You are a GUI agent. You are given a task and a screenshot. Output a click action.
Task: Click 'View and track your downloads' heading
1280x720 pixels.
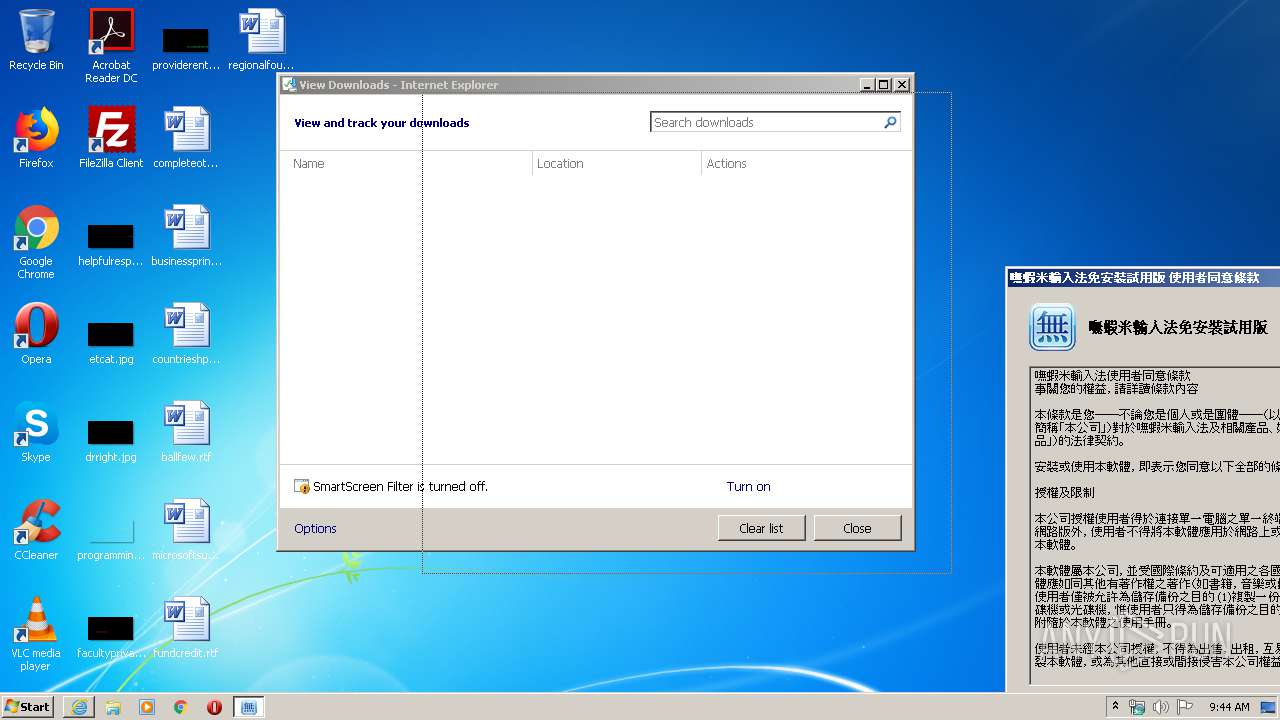[381, 123]
